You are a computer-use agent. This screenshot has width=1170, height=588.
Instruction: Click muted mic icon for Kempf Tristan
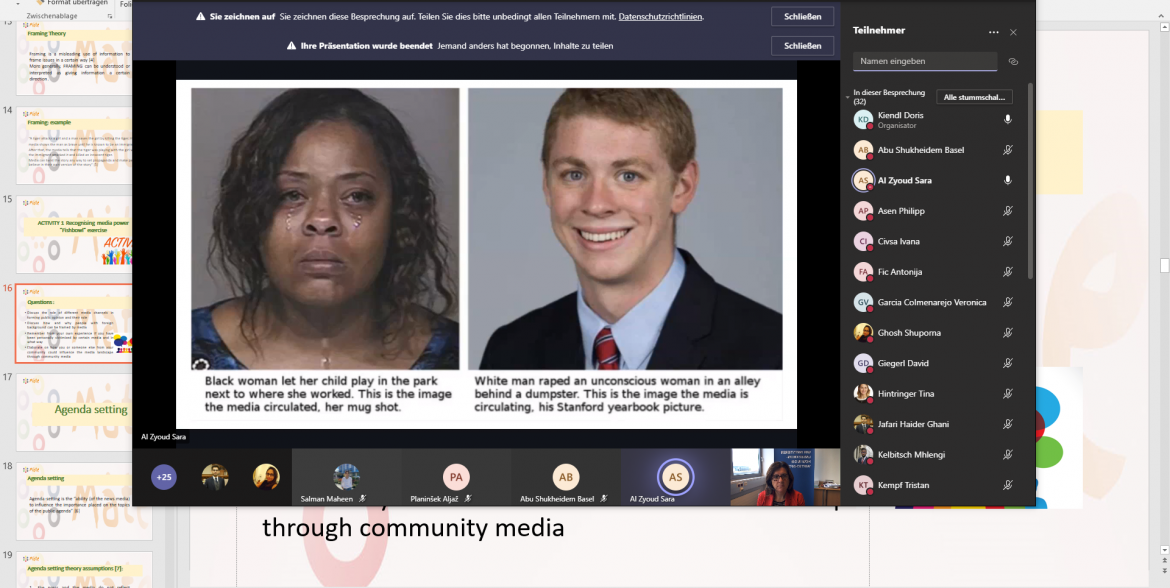pos(1008,485)
